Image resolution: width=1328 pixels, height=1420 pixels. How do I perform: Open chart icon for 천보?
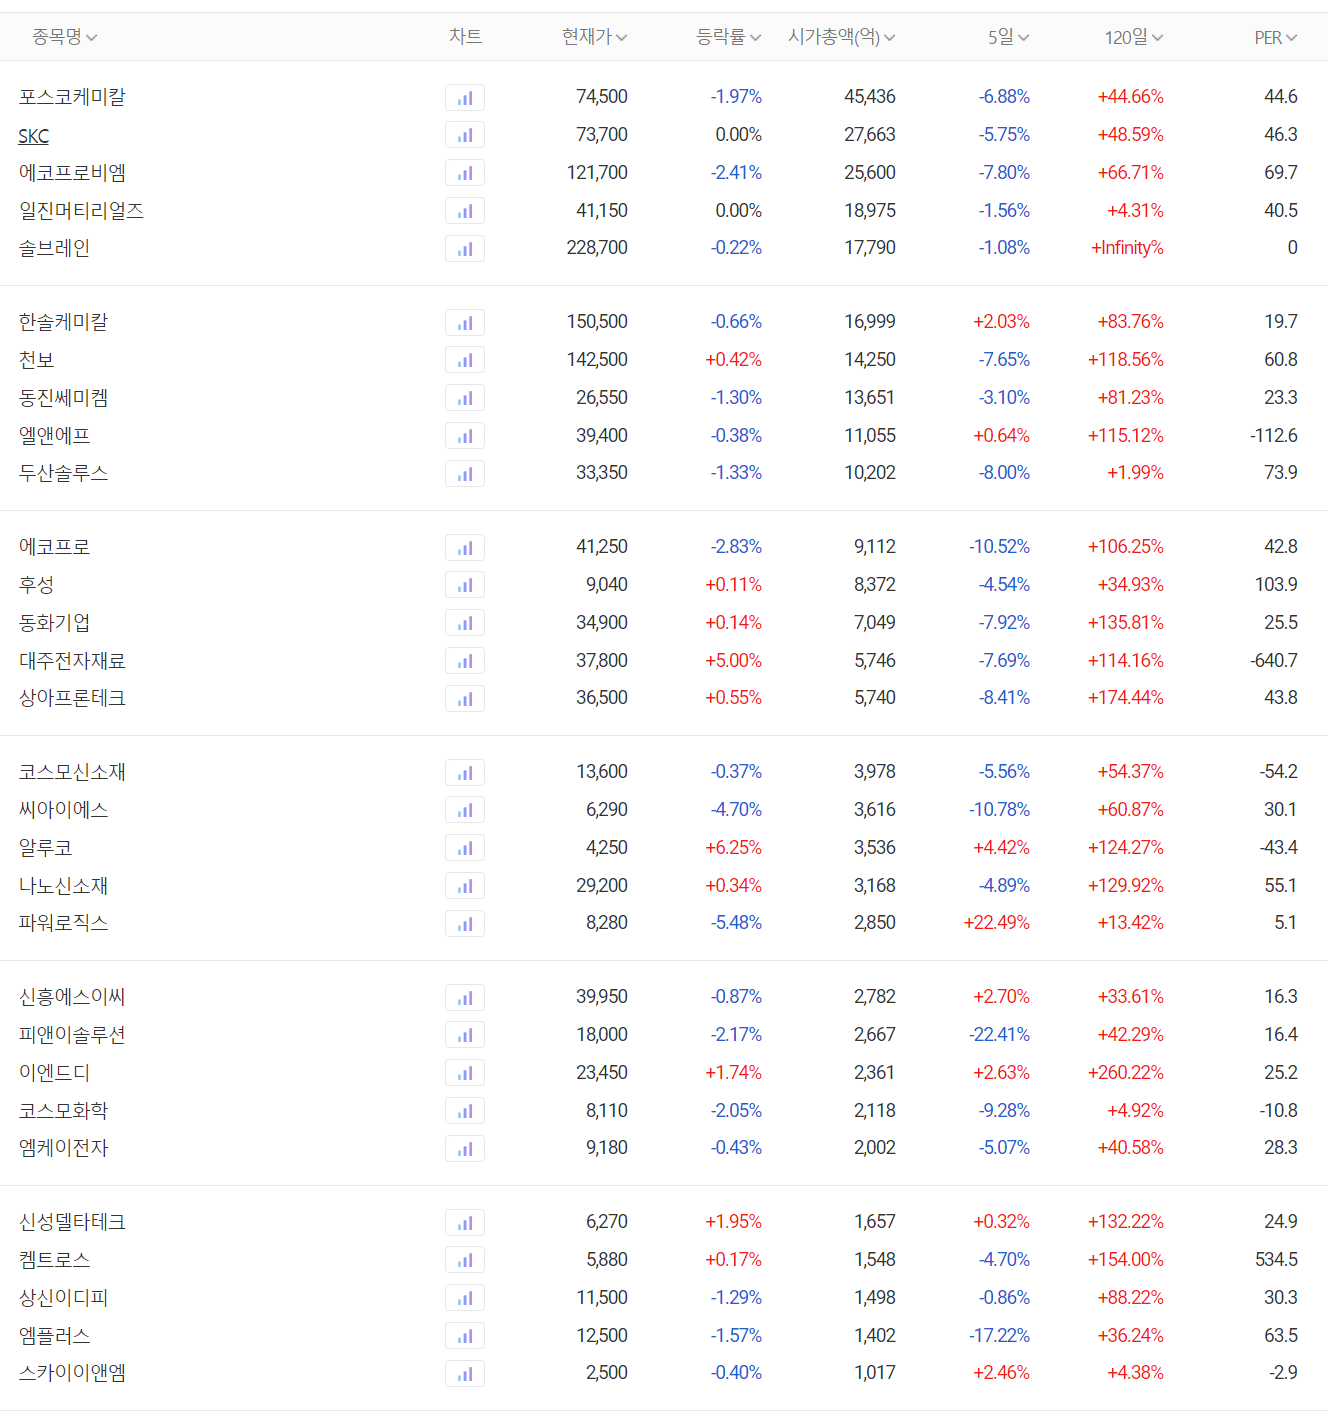[x=465, y=360]
